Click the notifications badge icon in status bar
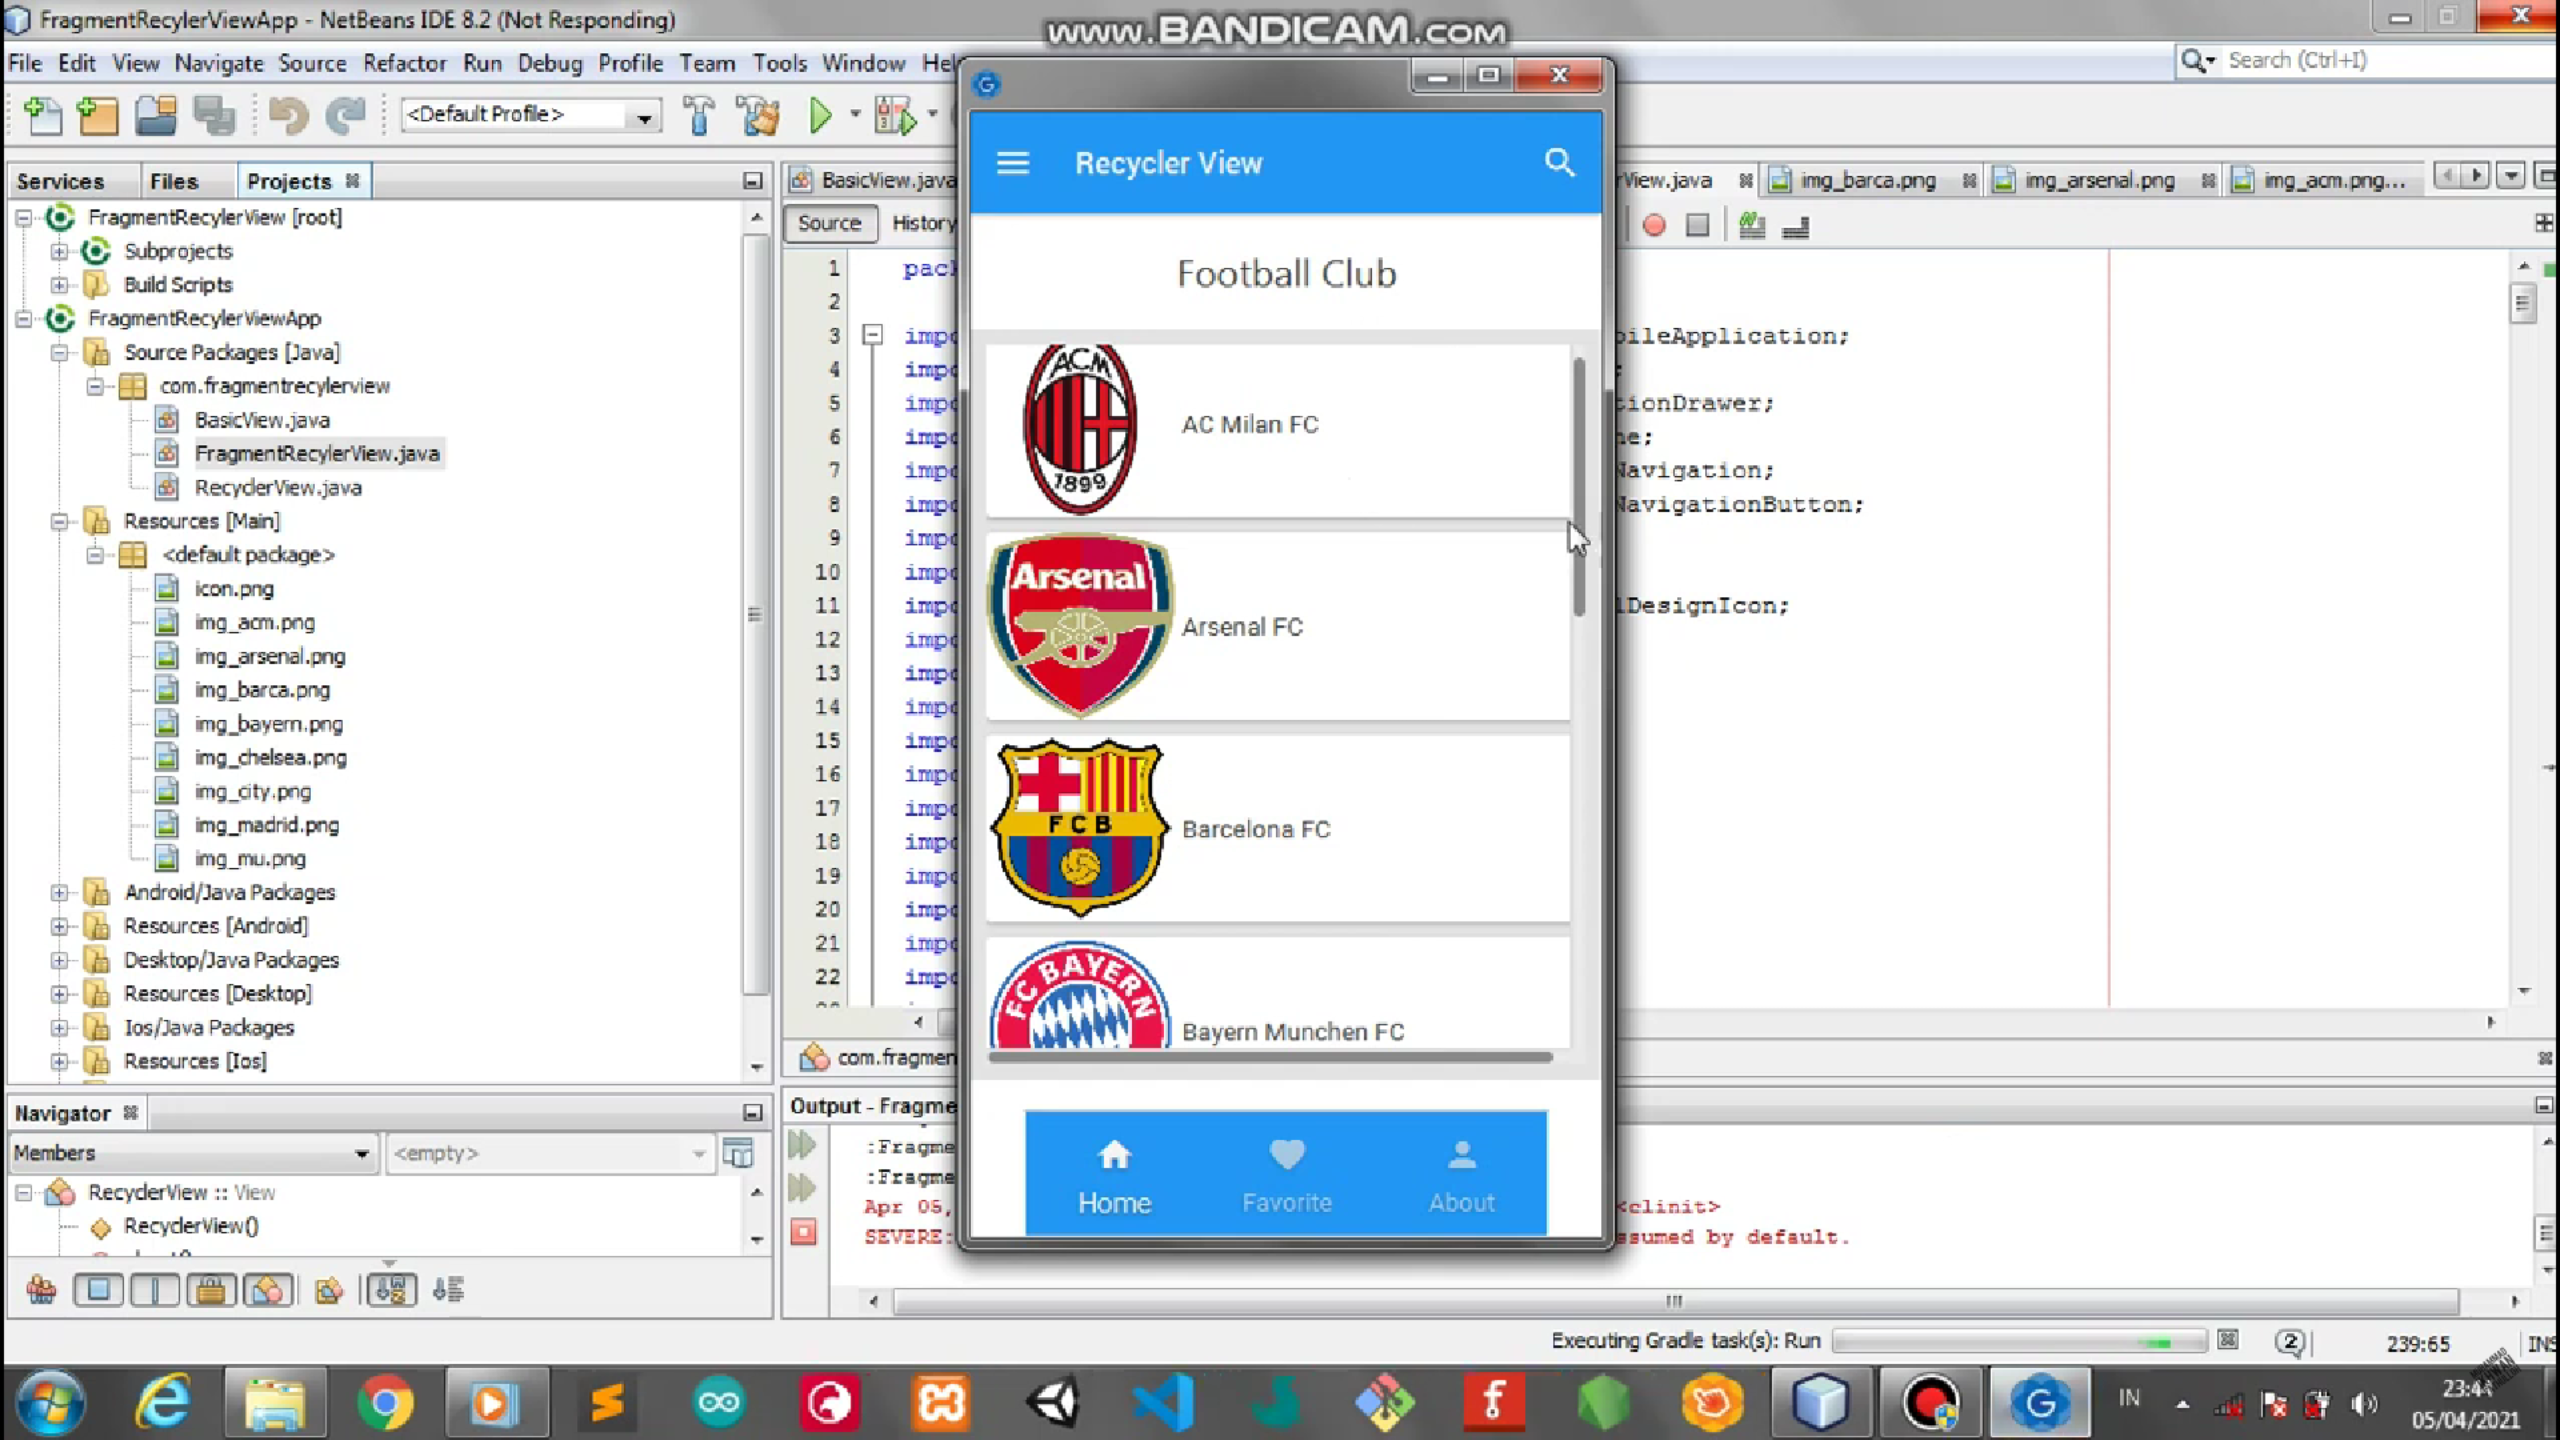 pos(2290,1342)
